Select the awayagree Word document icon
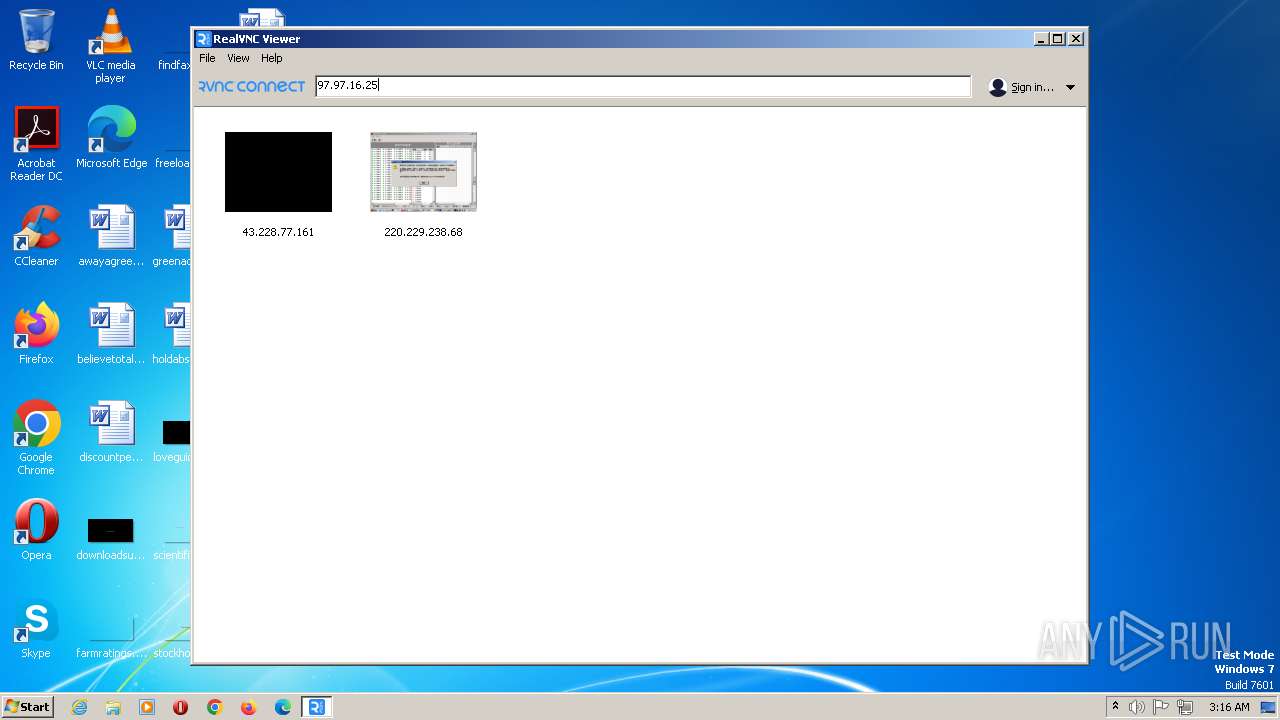This screenshot has height=720, width=1280. pos(111,236)
